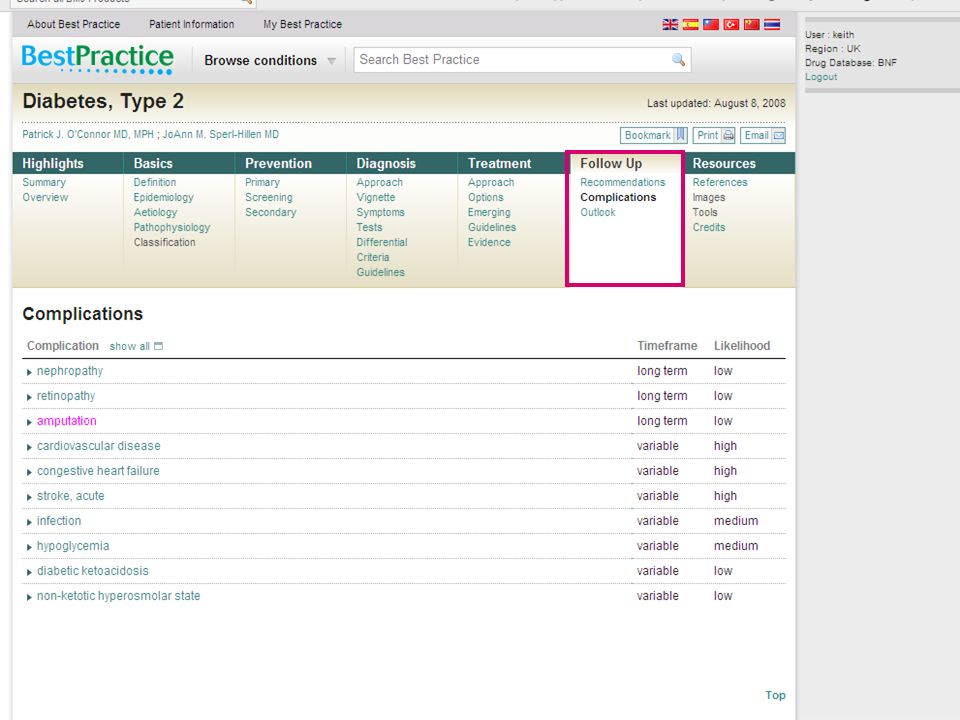
Task: Click the show all window icon
Action: point(159,346)
